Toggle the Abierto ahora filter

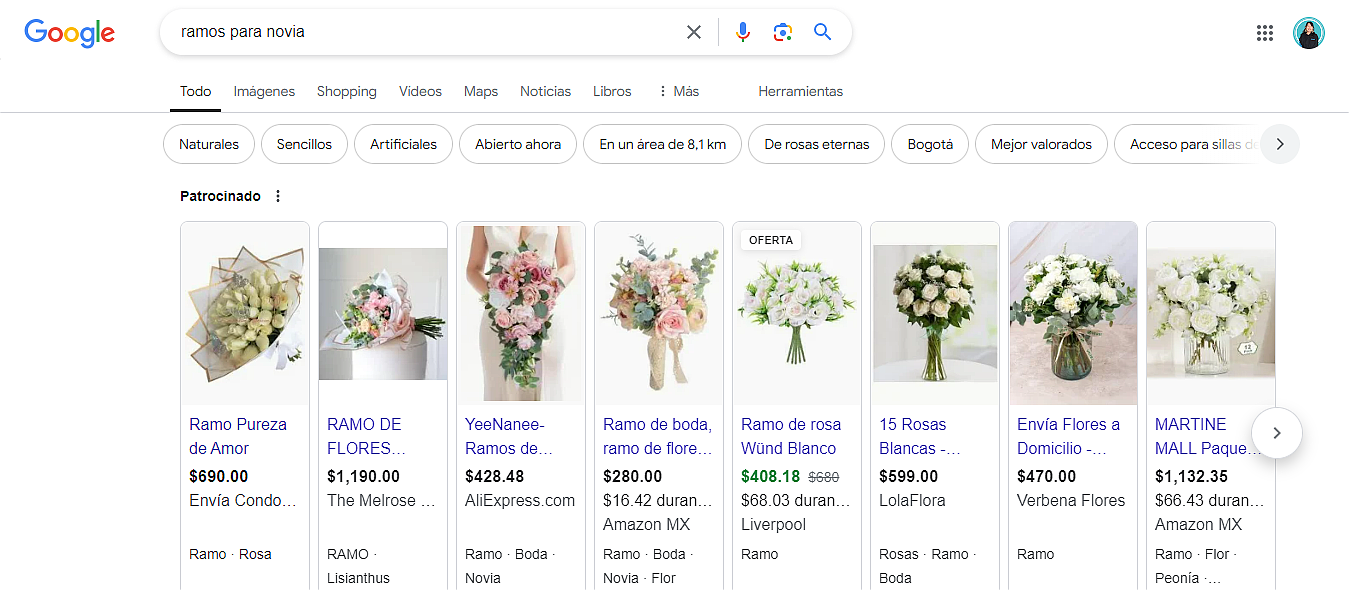518,144
